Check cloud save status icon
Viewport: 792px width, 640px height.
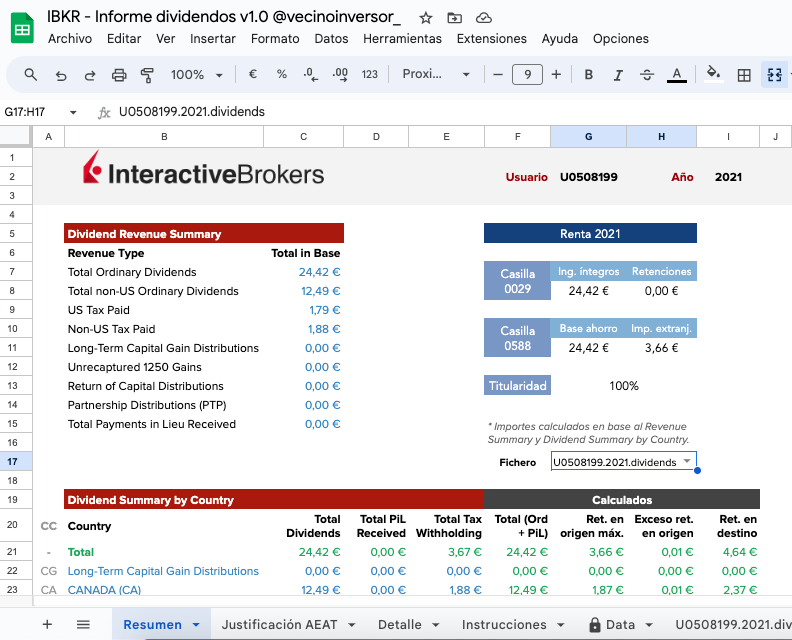pos(484,18)
